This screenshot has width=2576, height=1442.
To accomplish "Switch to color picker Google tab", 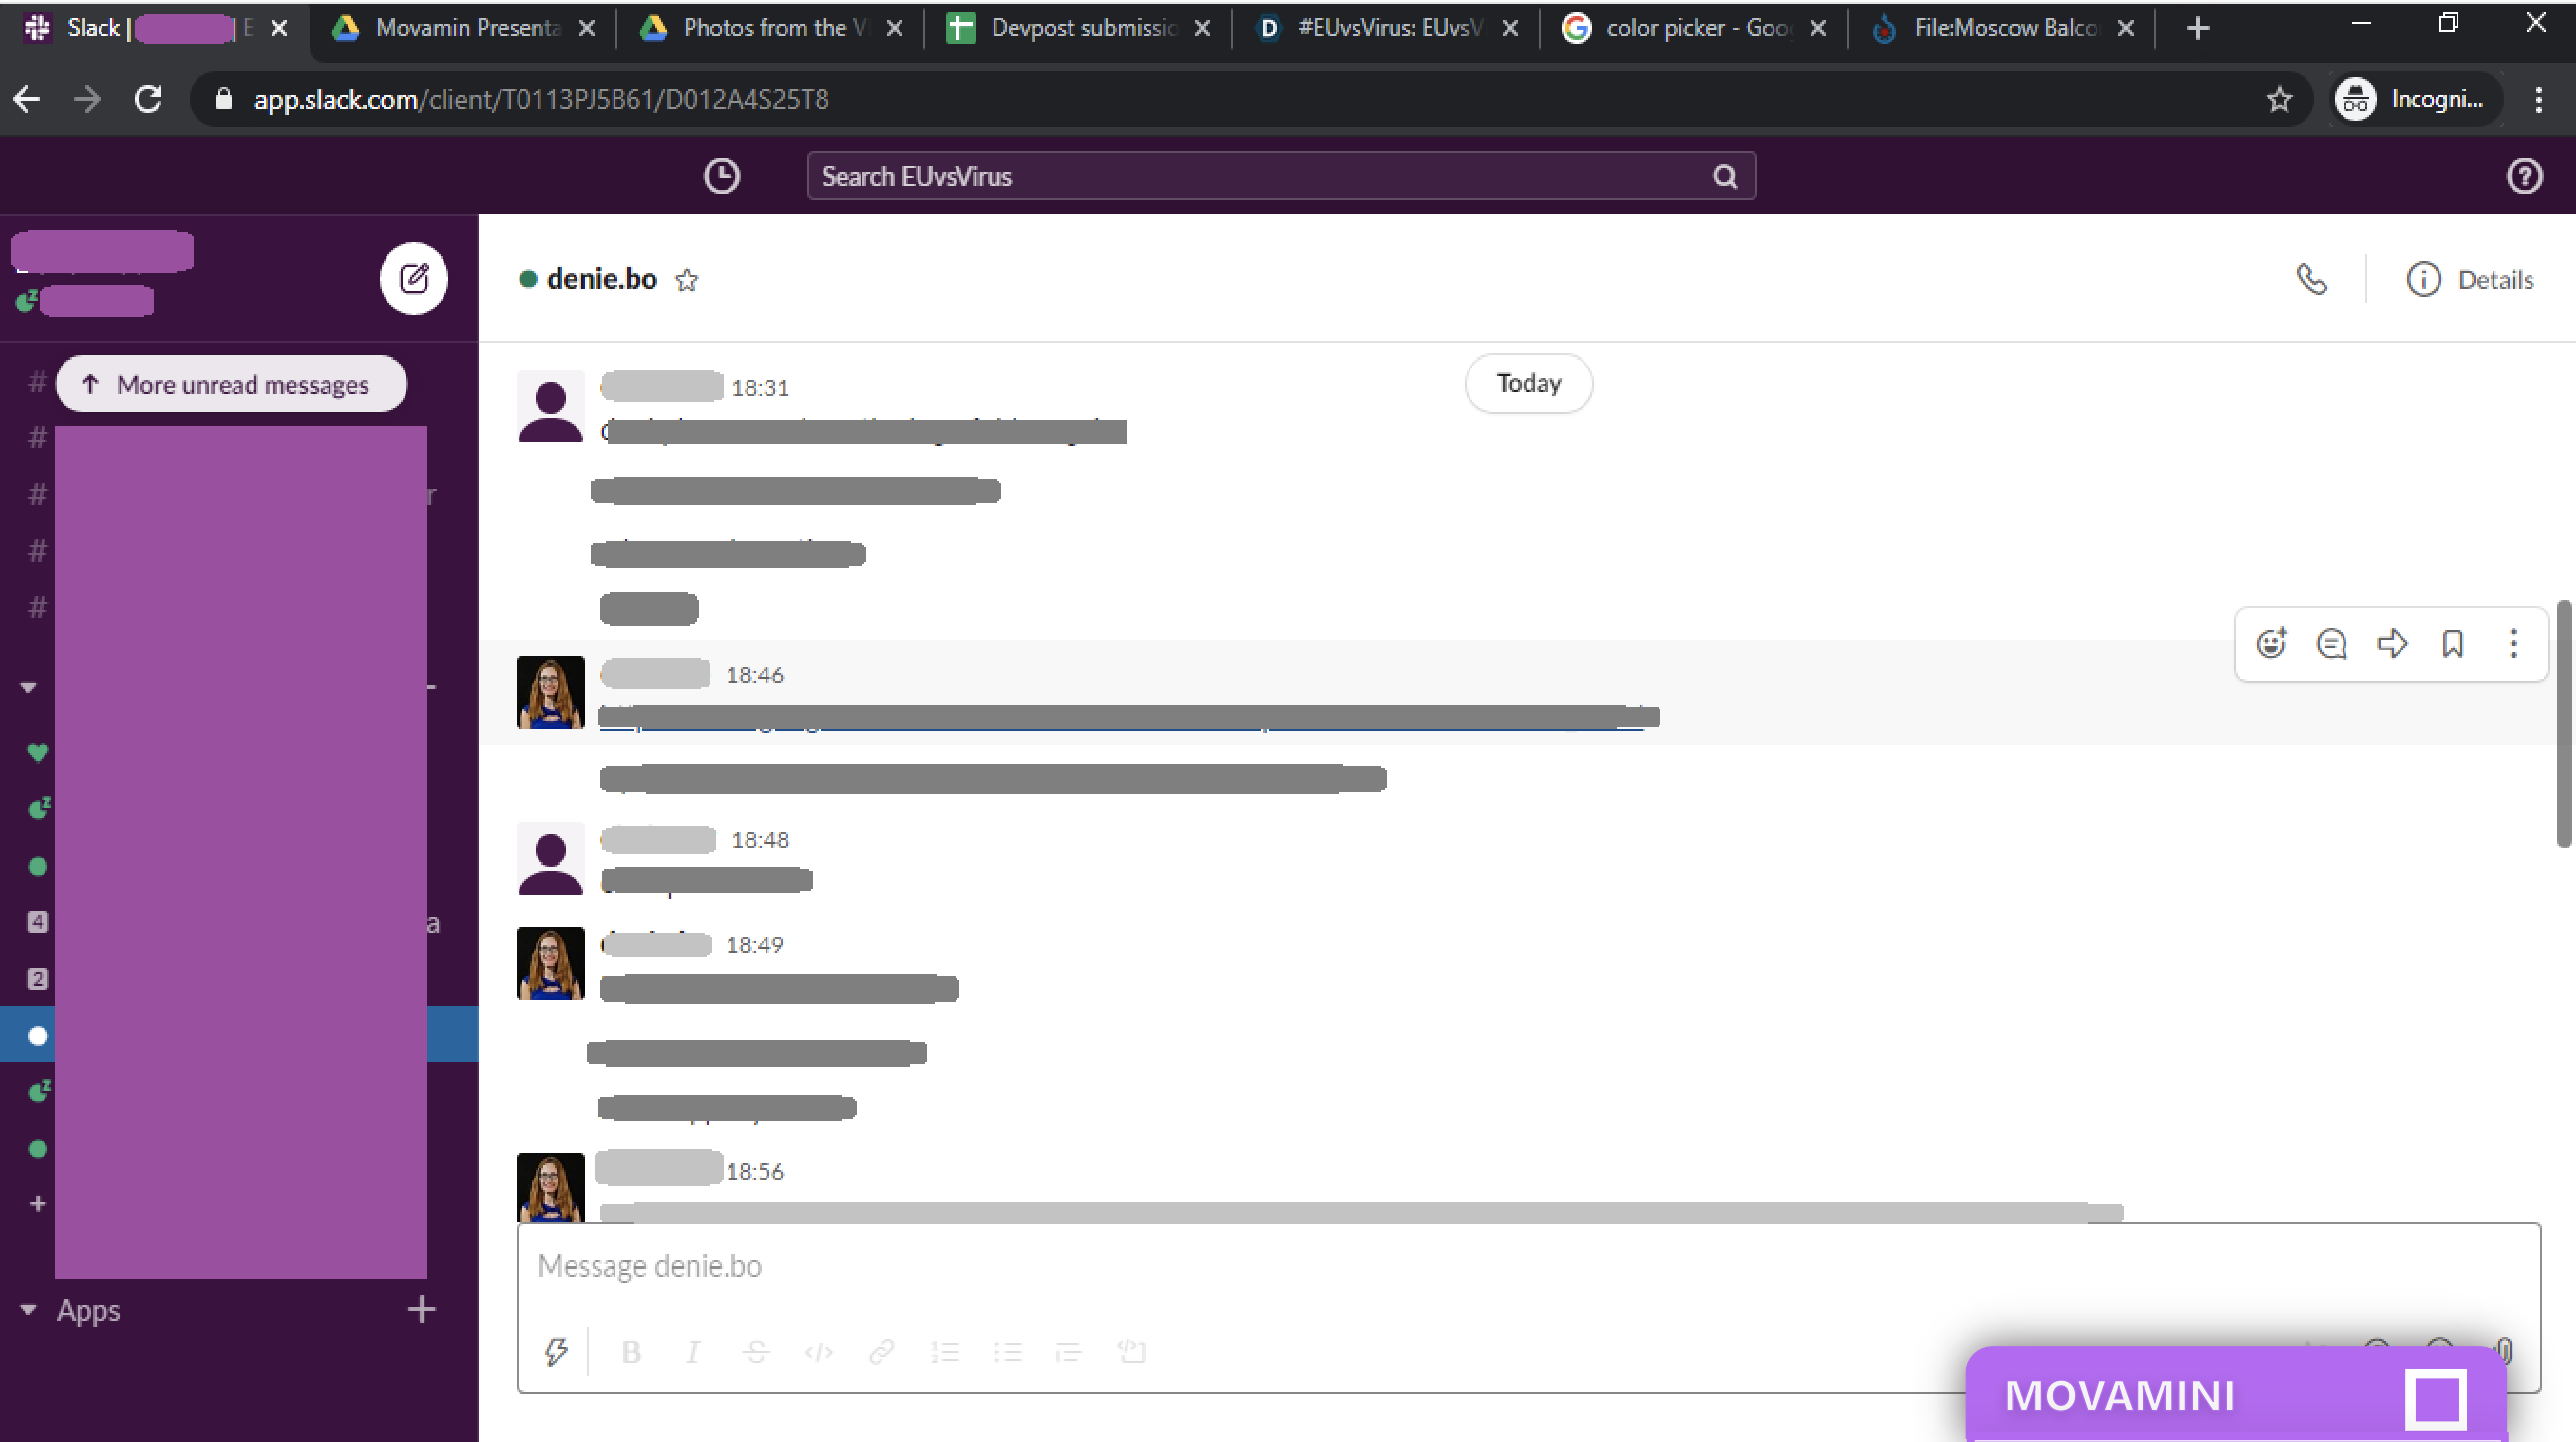I will [1692, 28].
